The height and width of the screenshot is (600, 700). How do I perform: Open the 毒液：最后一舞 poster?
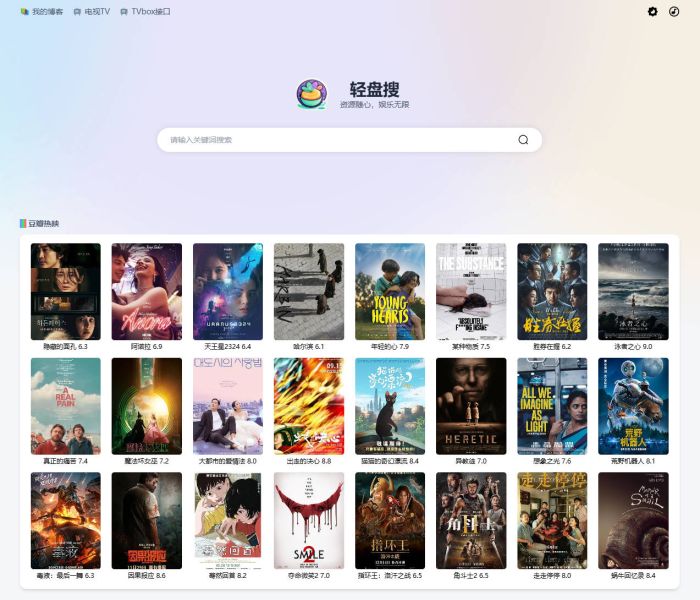[66, 521]
